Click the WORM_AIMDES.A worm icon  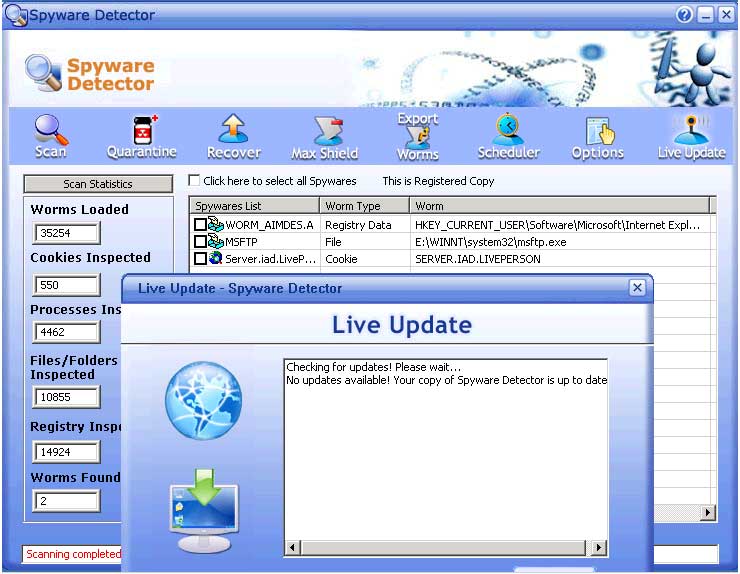(216, 225)
